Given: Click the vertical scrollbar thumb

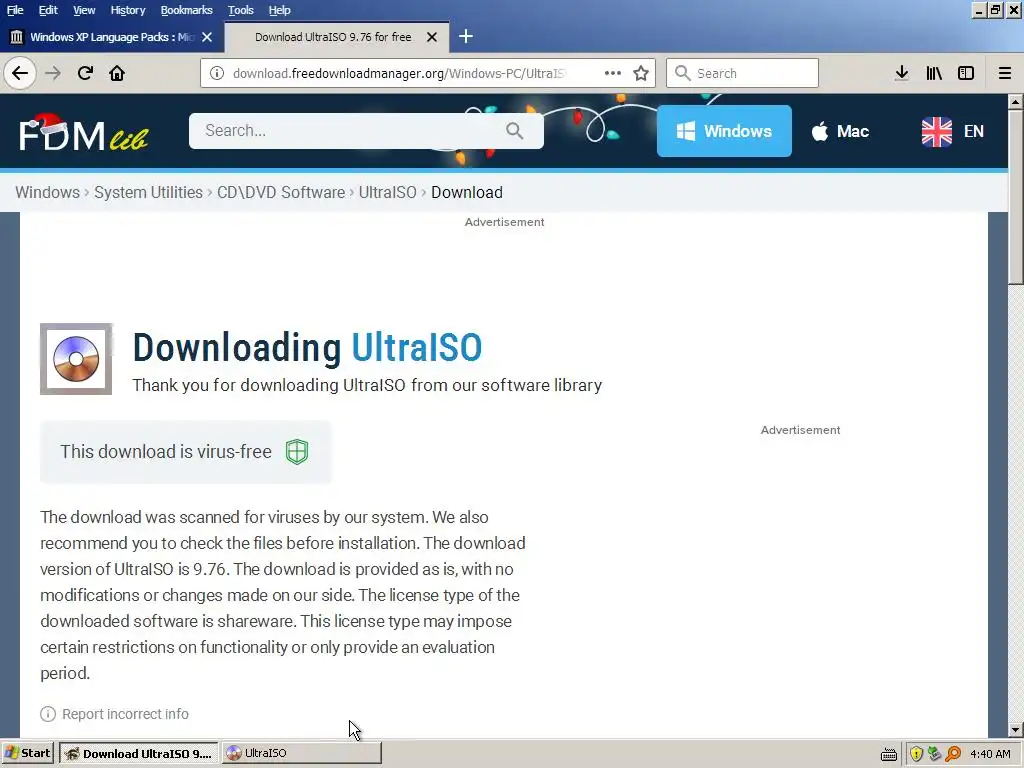Looking at the screenshot, I should 1016,196.
